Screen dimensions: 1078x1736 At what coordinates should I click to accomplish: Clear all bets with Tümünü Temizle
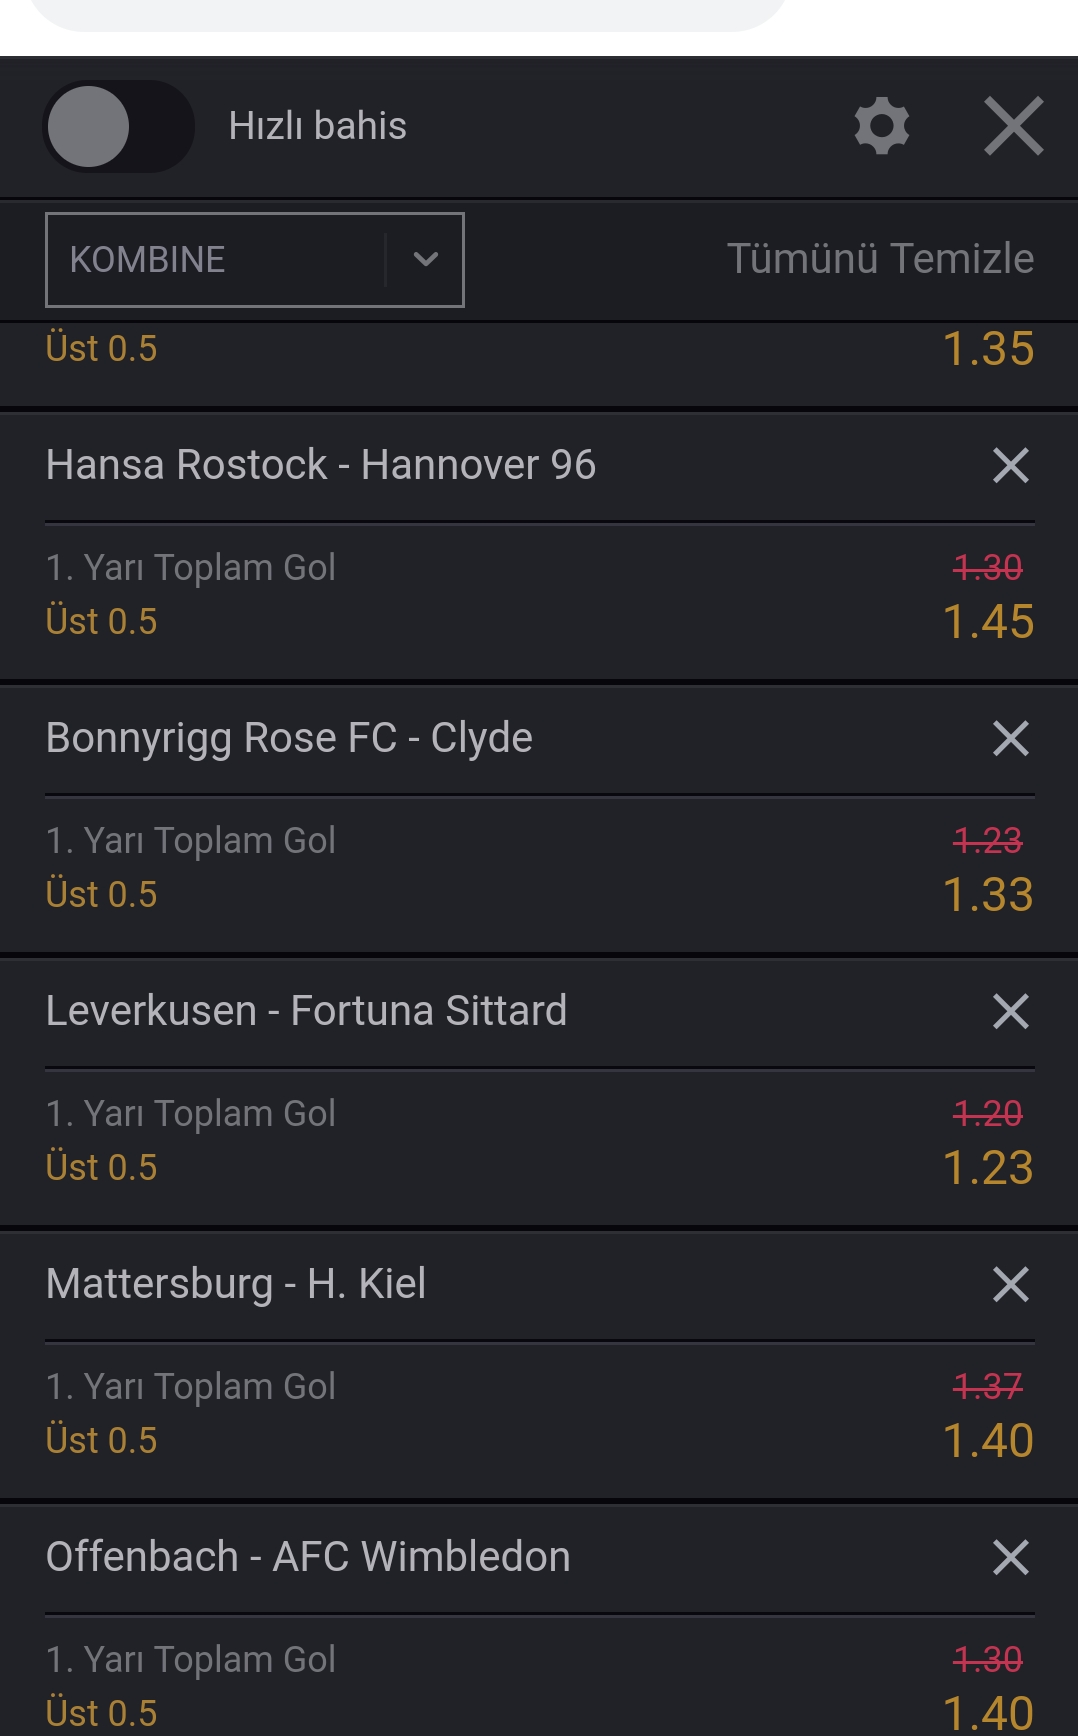point(880,258)
